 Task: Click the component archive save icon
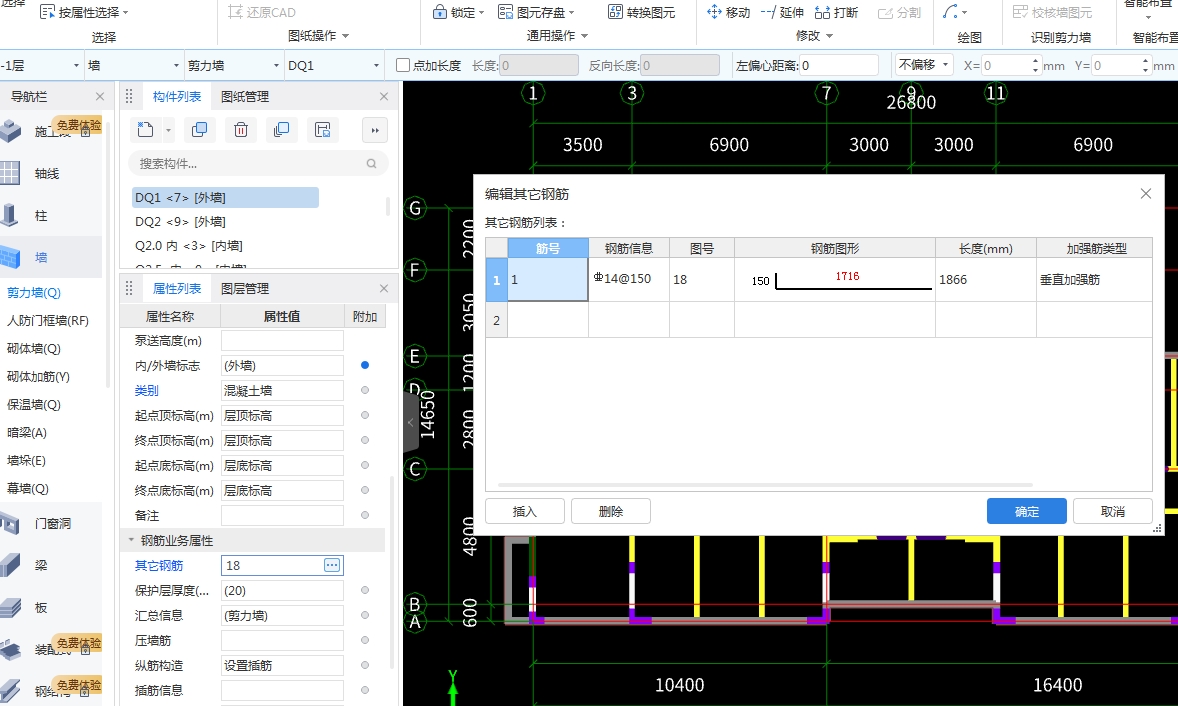(322, 130)
